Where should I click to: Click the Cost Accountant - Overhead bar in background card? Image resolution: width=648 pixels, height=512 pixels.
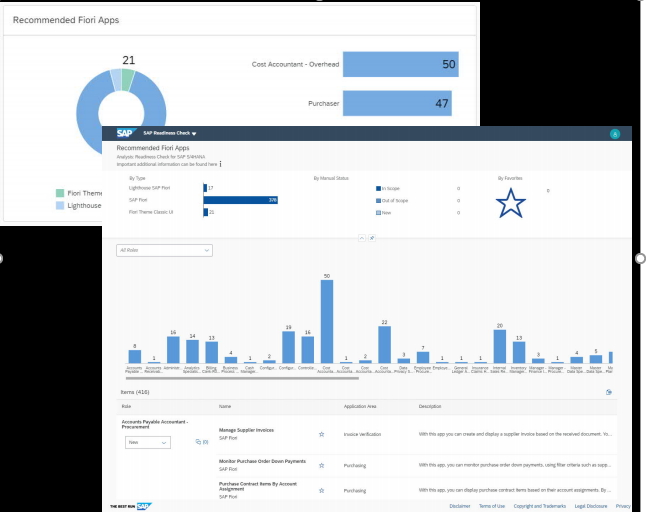point(401,64)
